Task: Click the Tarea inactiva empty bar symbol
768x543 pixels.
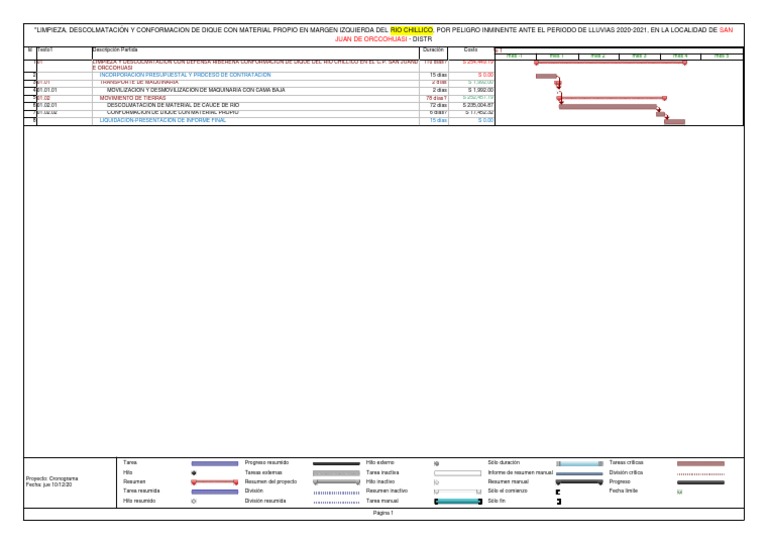Action: [457, 473]
